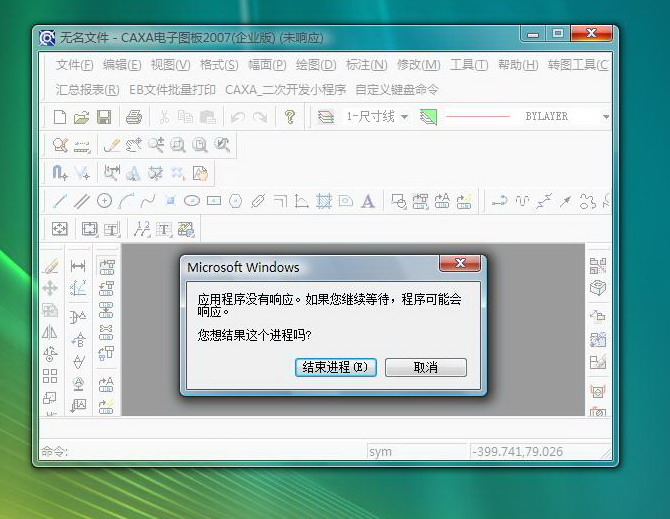Screen dimensions: 670x519
Task: Click the 命令 command input line
Action: (202, 452)
